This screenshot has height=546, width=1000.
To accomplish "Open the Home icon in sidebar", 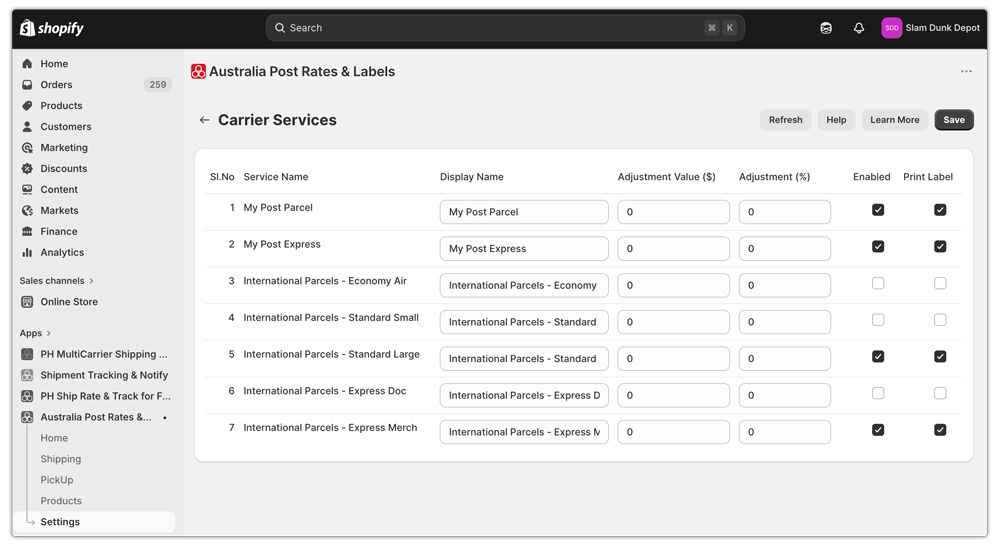I will click(27, 64).
